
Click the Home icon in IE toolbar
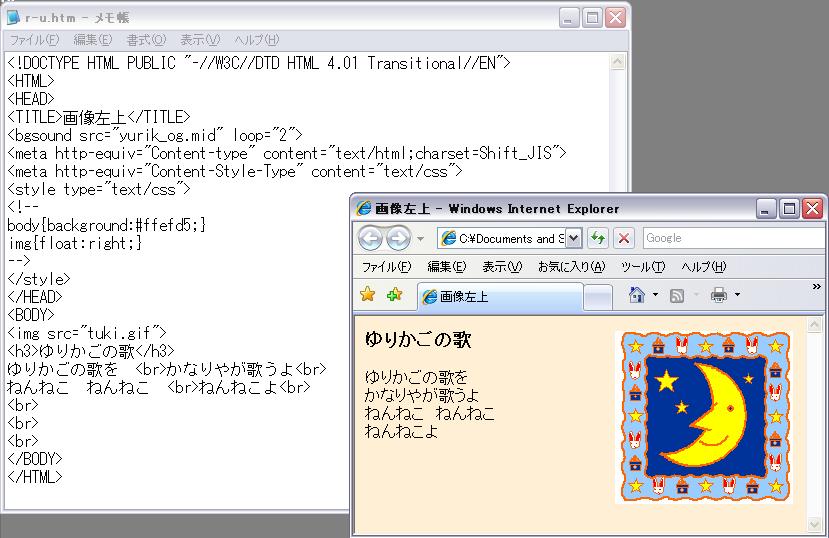(x=637, y=295)
